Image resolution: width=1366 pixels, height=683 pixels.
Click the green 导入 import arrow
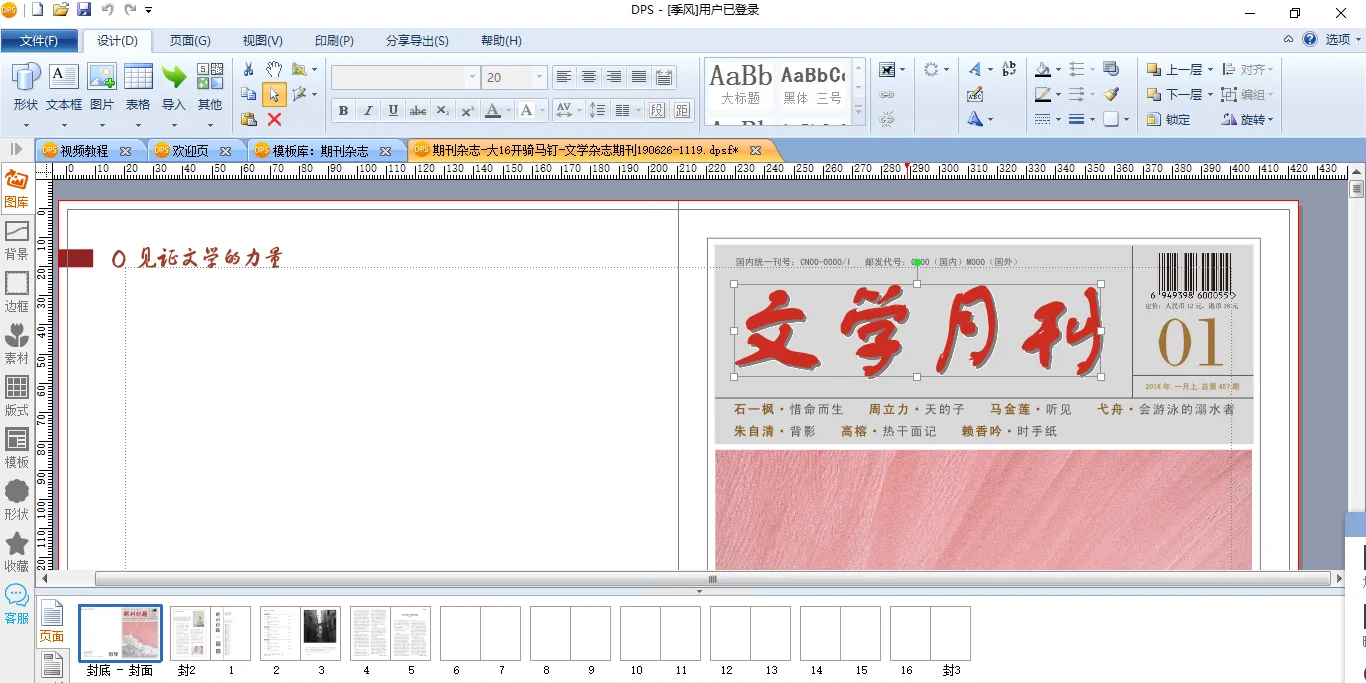174,77
